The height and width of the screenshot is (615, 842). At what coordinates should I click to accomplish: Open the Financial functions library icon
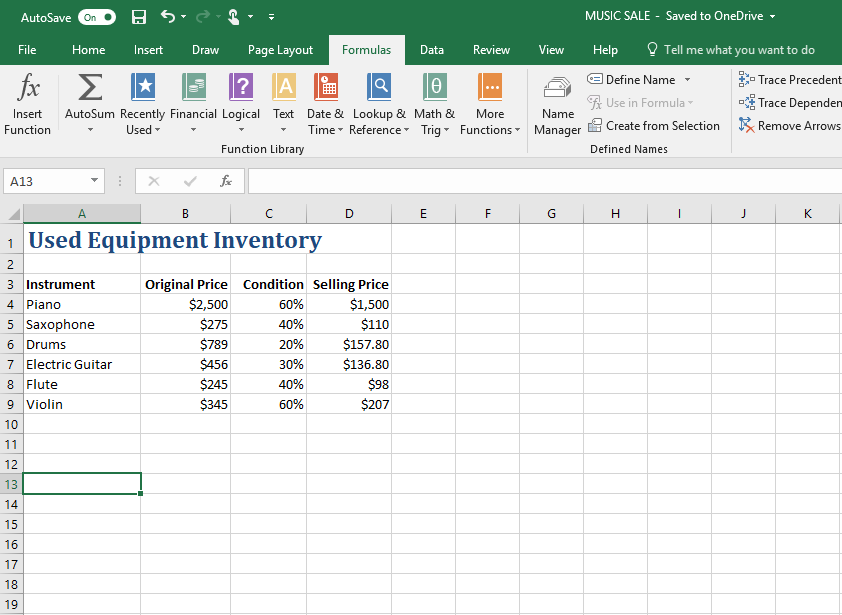point(193,88)
